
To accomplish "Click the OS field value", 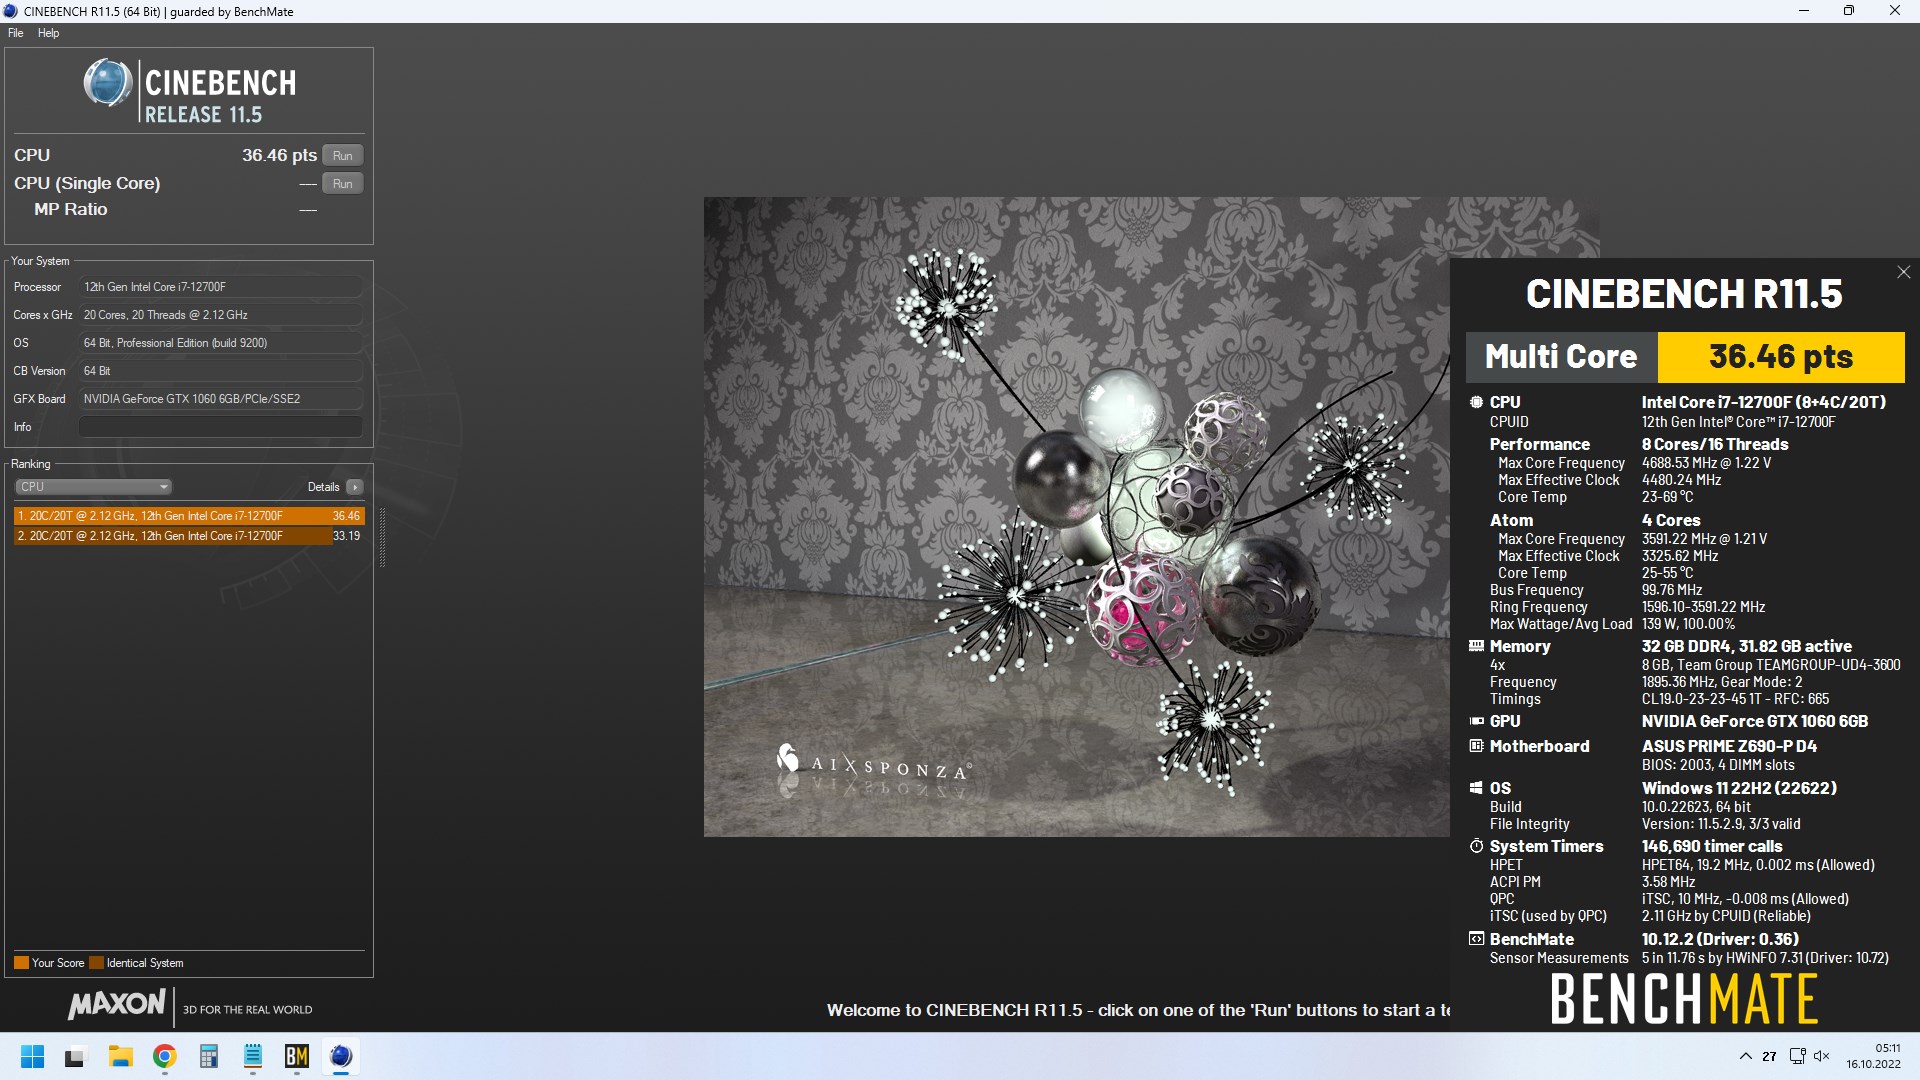I will point(220,343).
